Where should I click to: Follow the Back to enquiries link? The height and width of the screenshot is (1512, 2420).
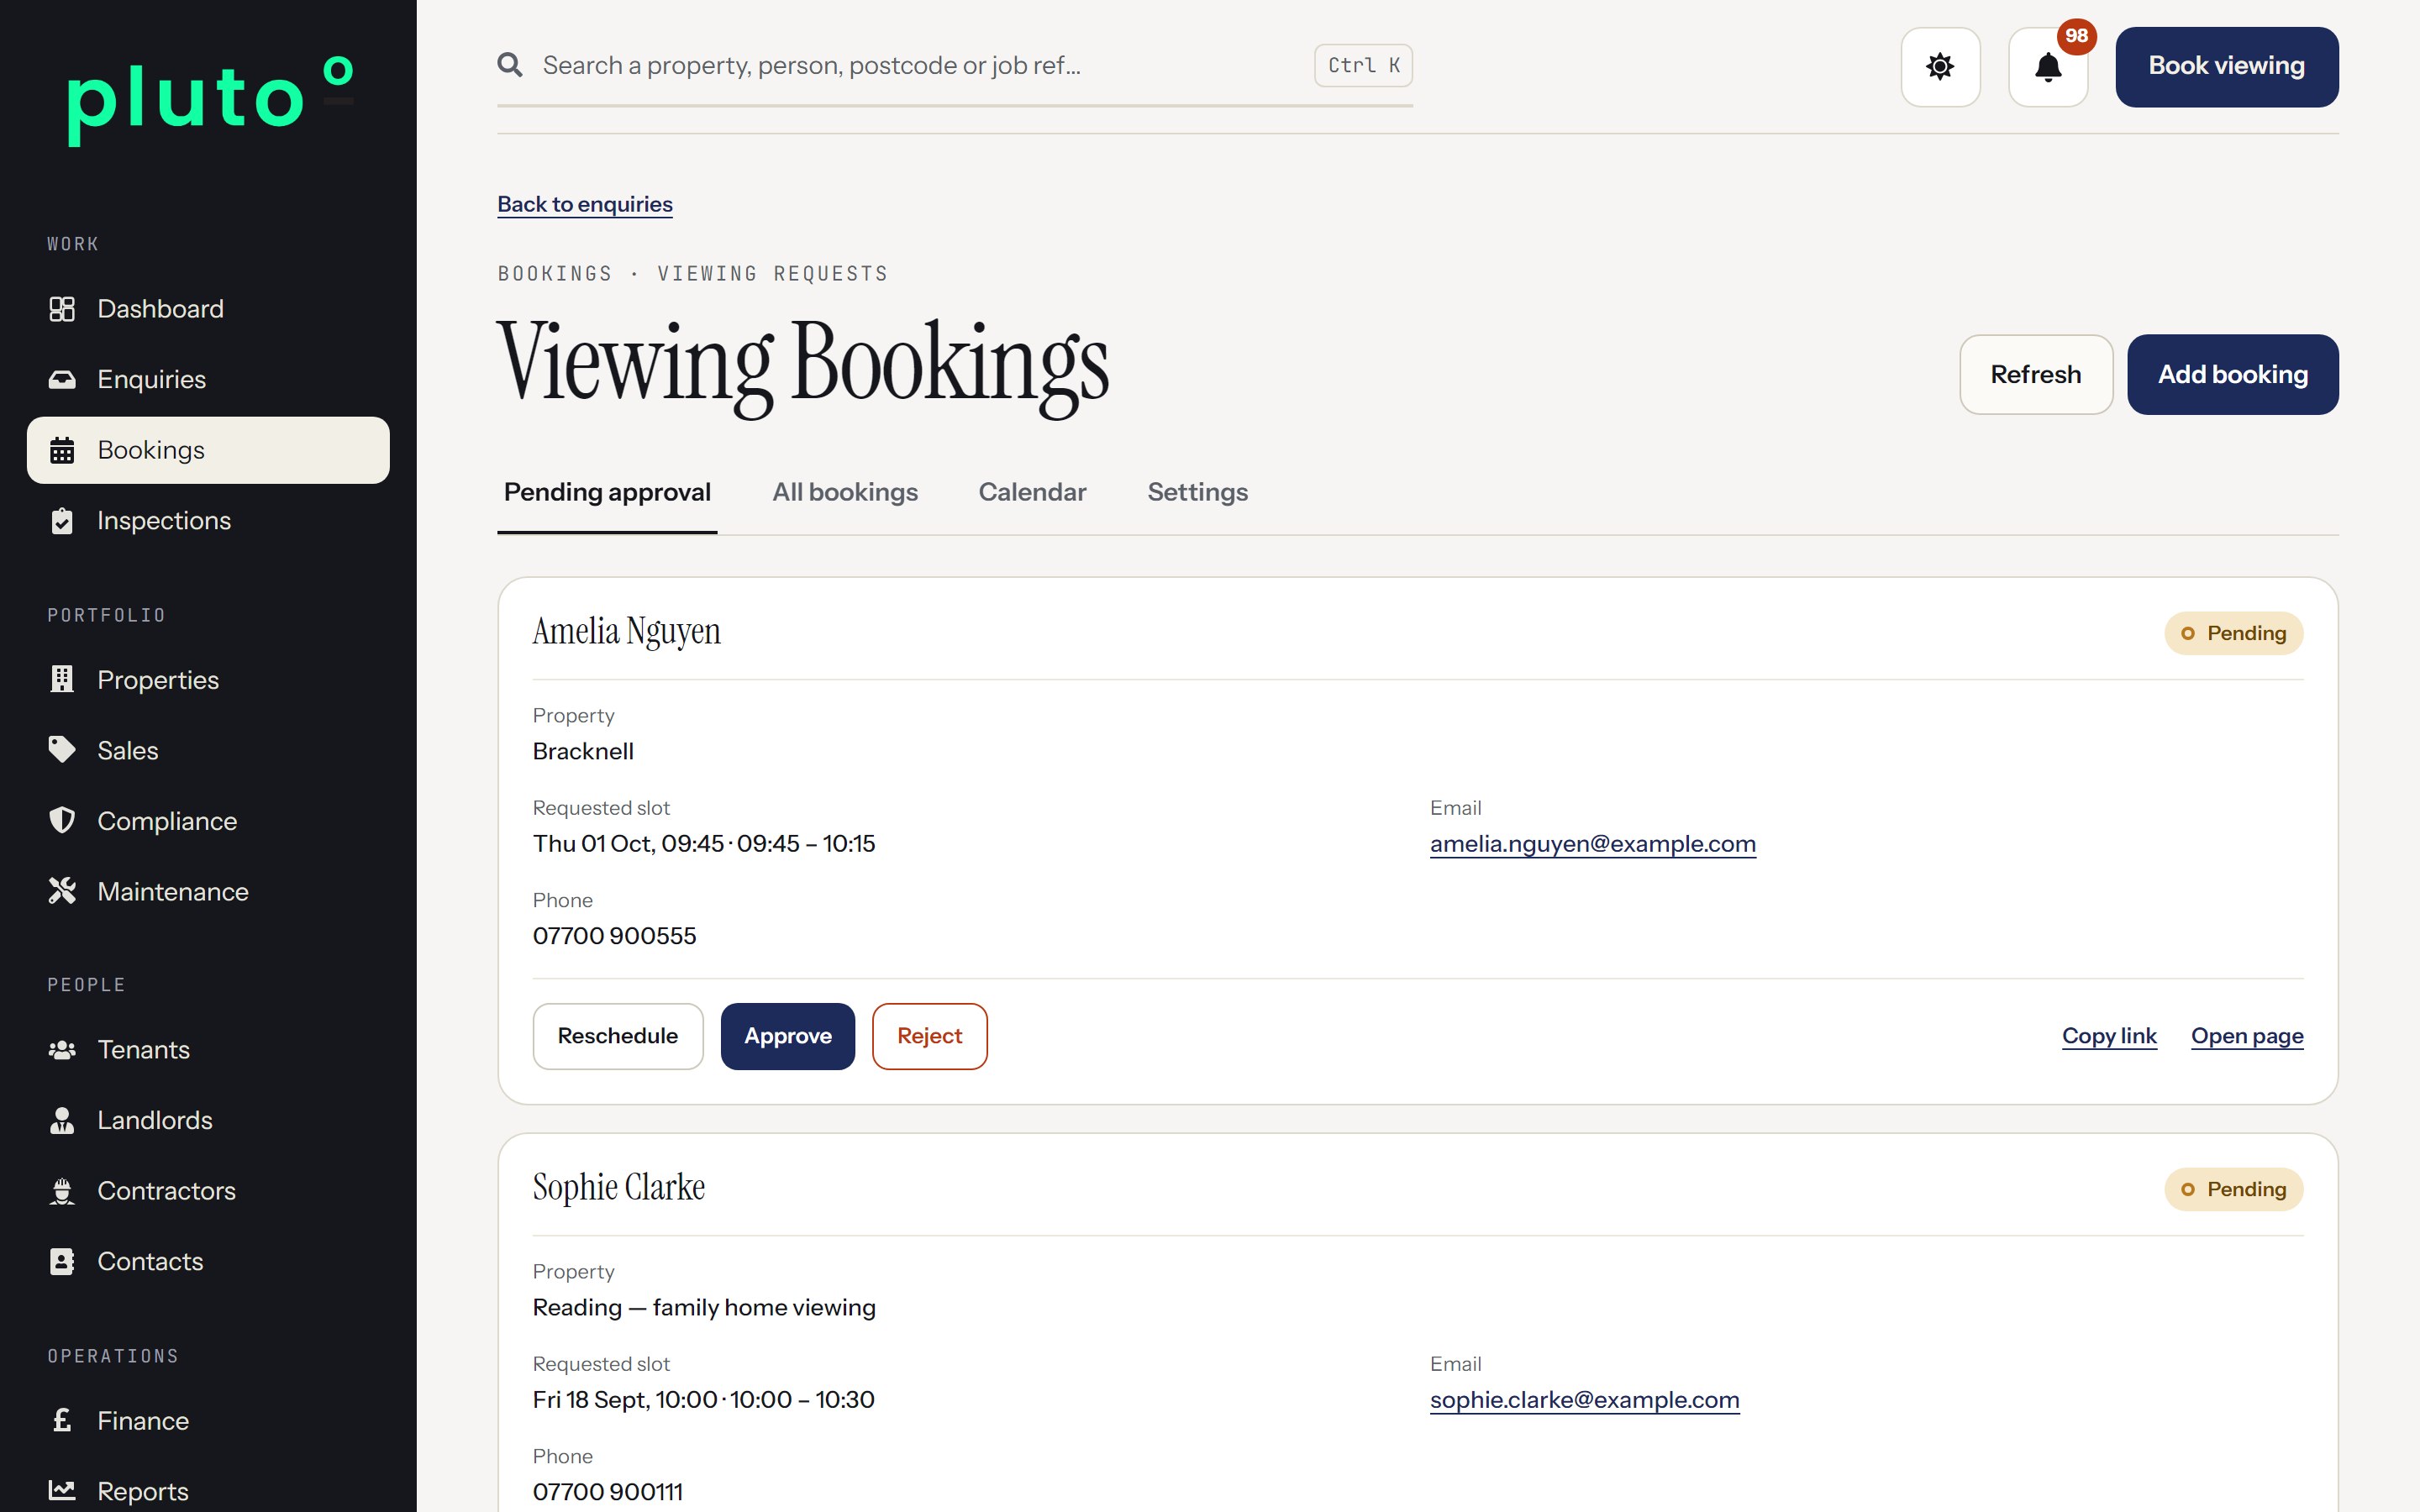[x=585, y=204]
